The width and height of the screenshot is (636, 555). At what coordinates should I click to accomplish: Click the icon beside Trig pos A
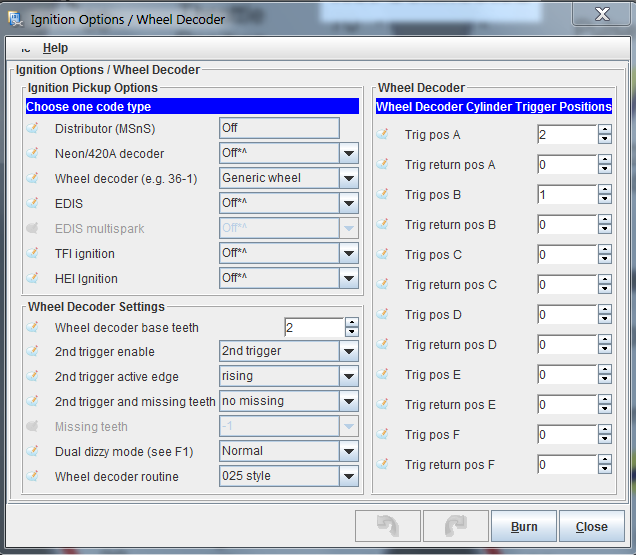[x=382, y=134]
